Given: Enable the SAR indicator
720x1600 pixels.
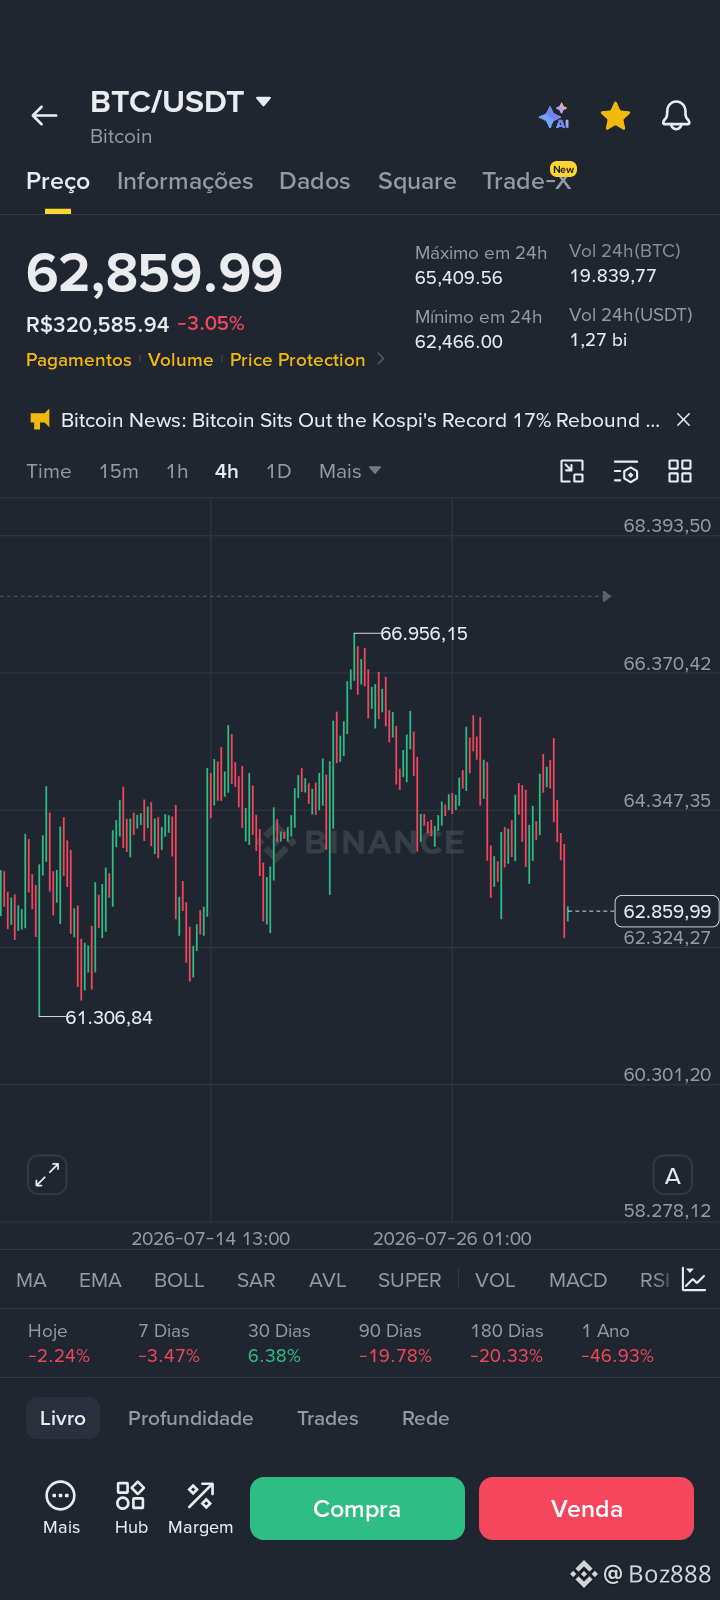Looking at the screenshot, I should pyautogui.click(x=256, y=1280).
